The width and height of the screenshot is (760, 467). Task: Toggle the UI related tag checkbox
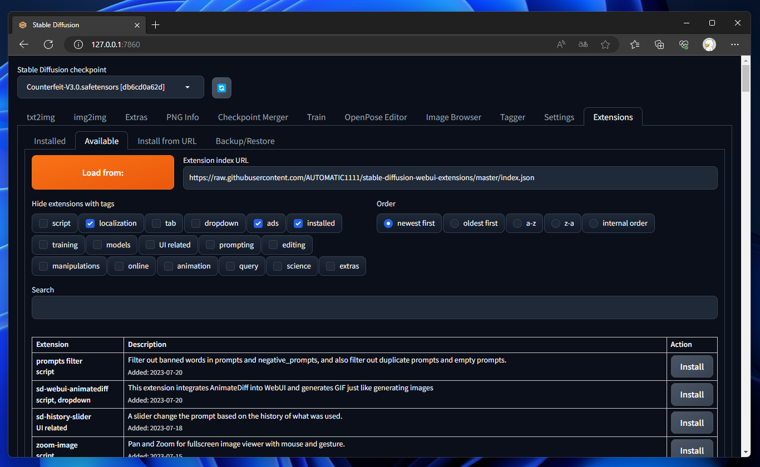150,245
